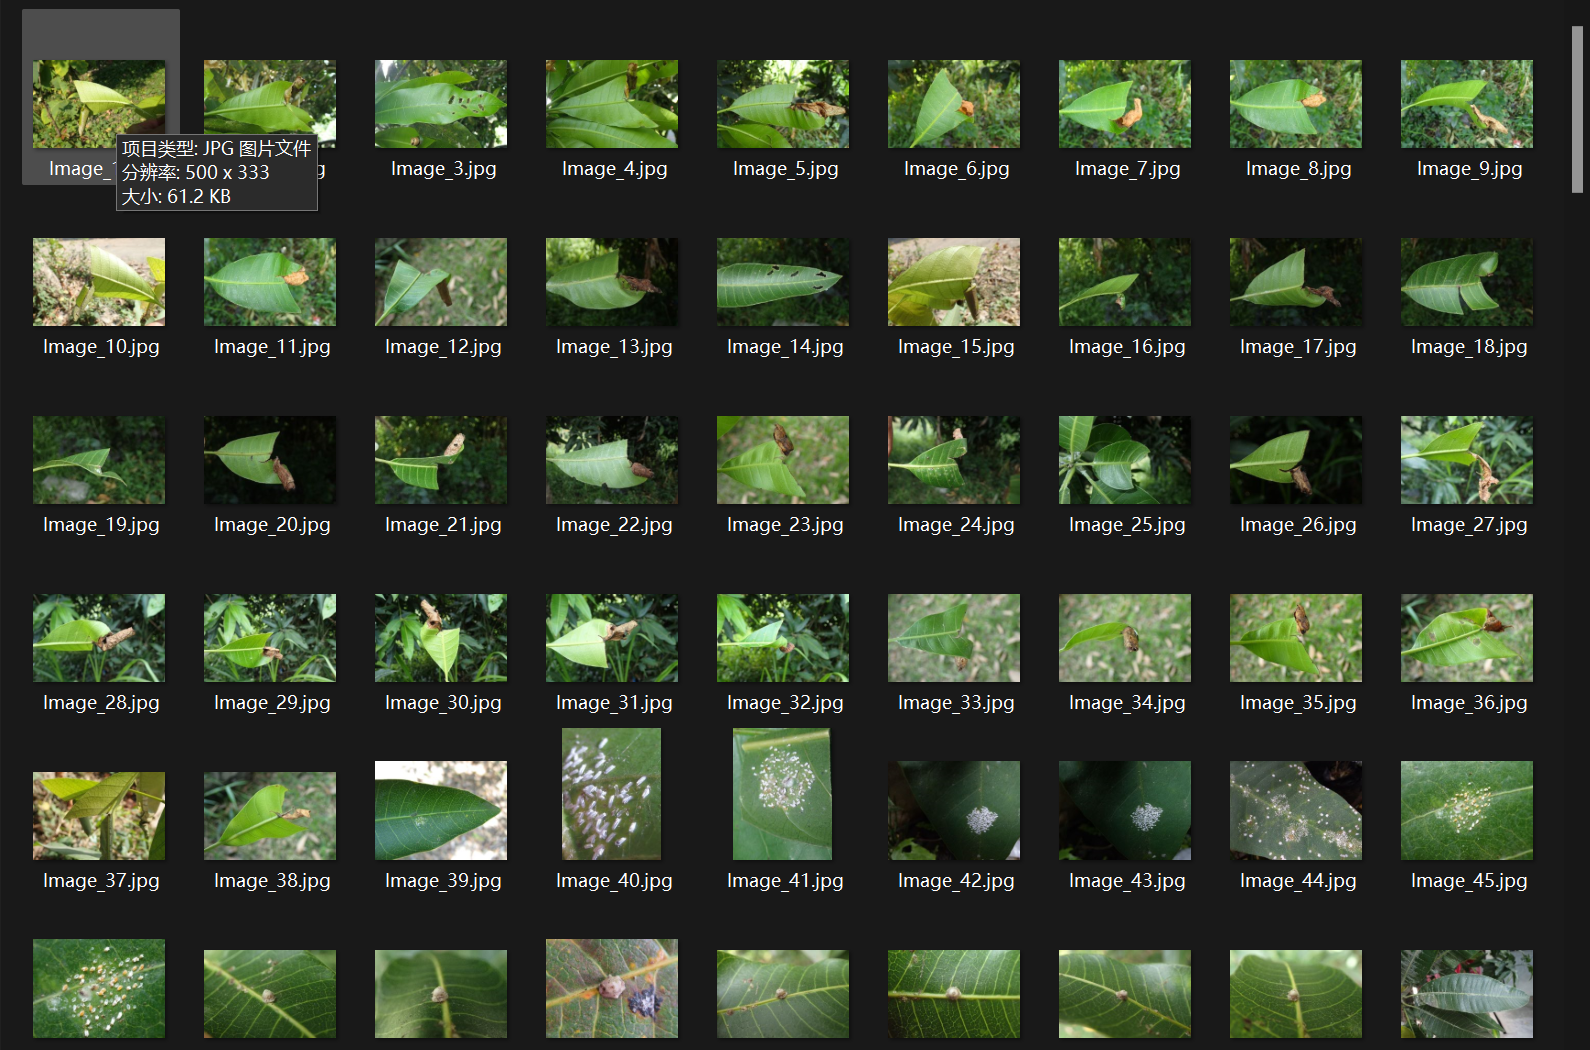The image size is (1590, 1050).
Task: Open Image_9.jpg leaf photo
Action: [x=1467, y=104]
